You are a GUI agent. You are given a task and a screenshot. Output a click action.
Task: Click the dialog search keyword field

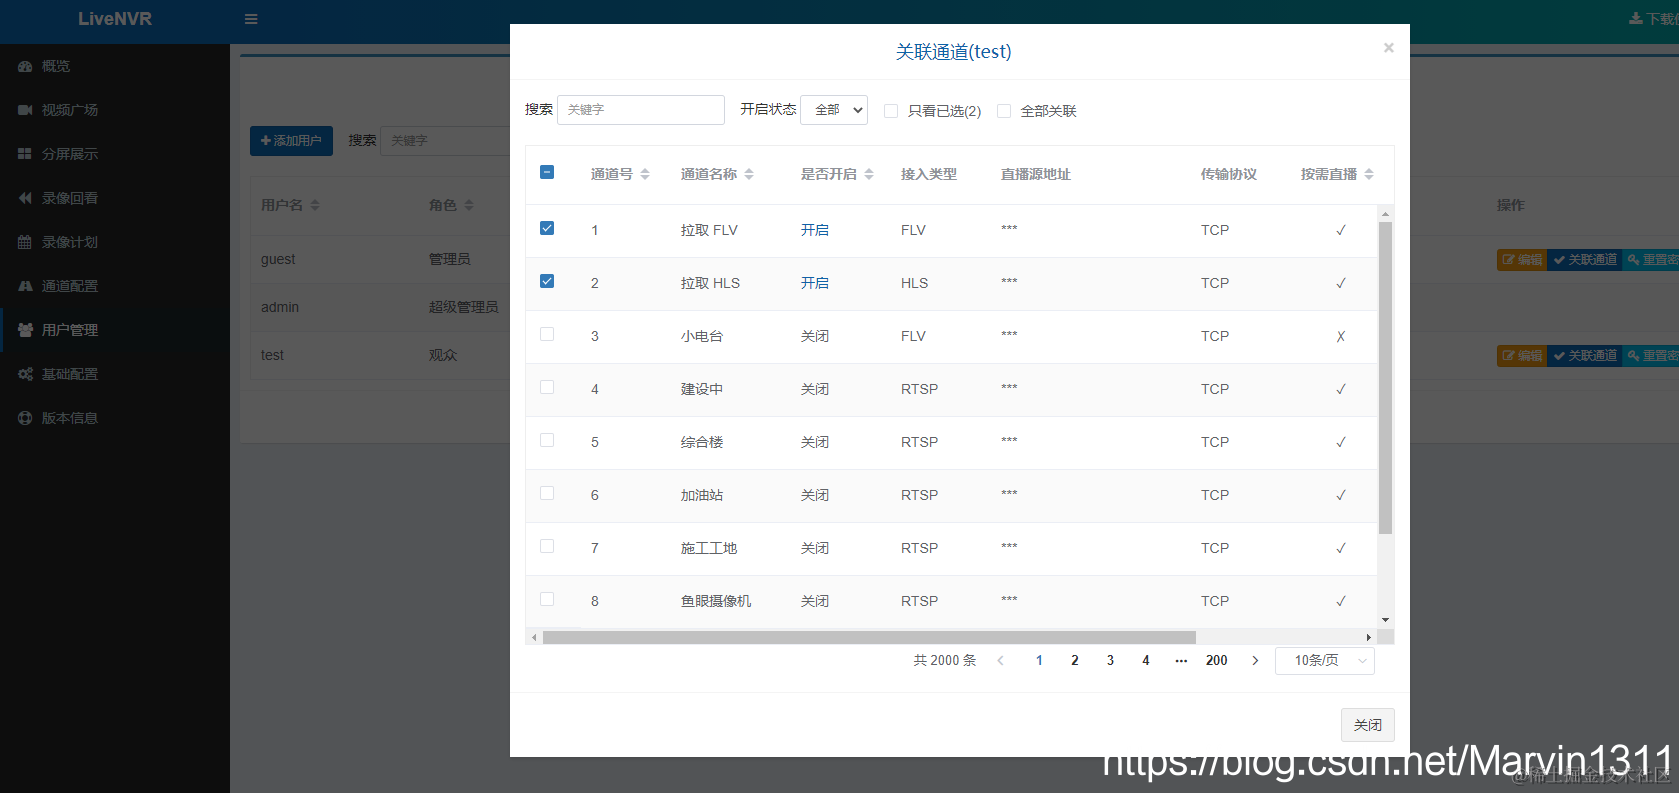(641, 110)
